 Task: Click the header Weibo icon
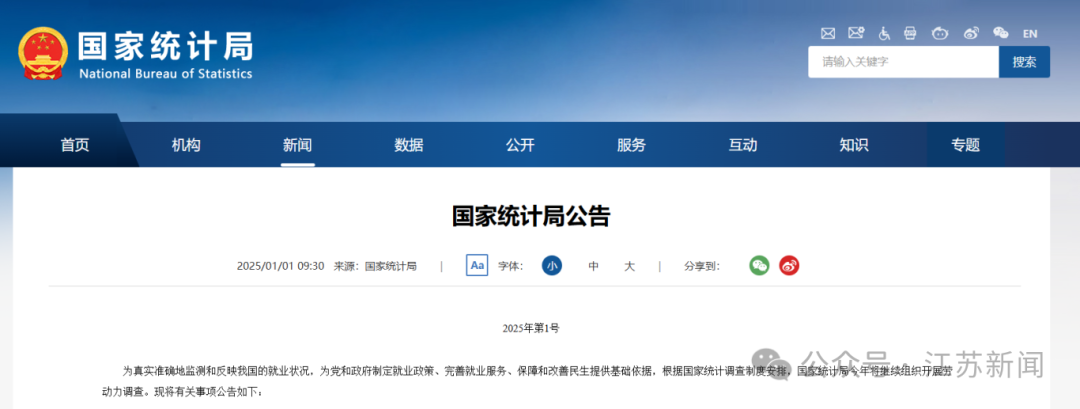pos(971,33)
